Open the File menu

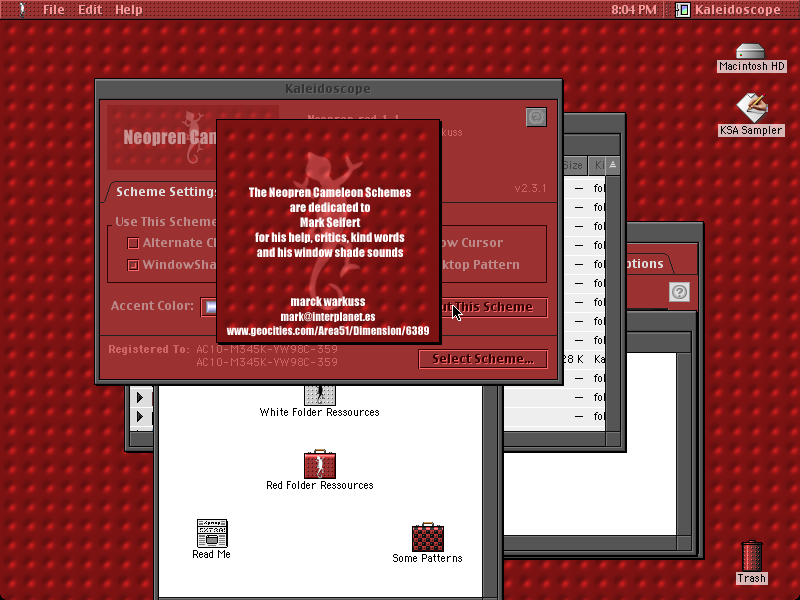(x=54, y=9)
